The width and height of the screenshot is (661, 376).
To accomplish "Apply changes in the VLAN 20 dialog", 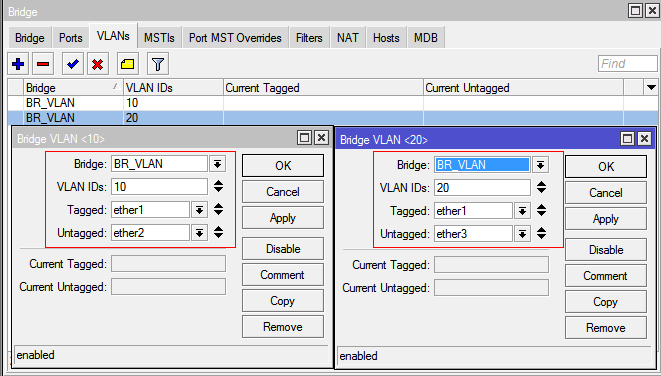I will click(606, 219).
